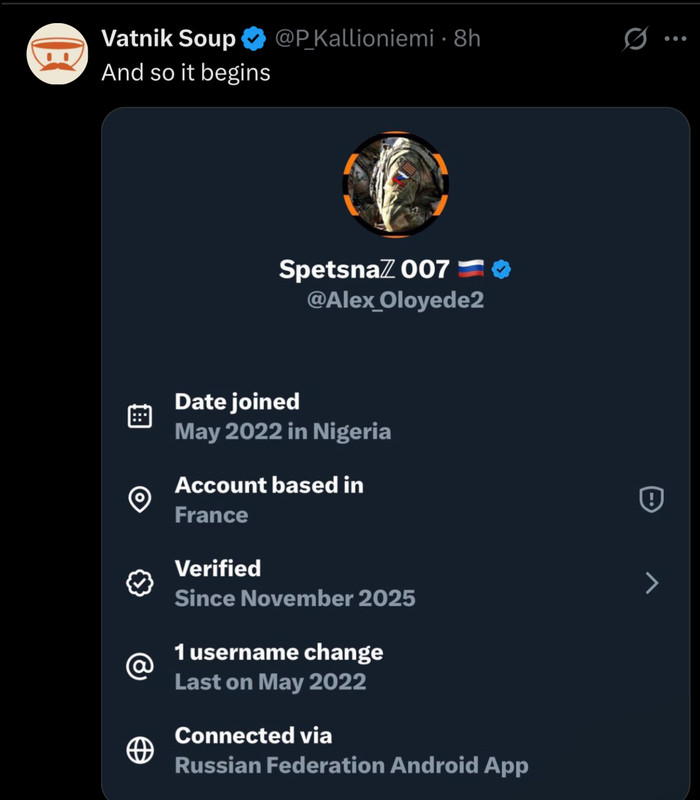Click the location pin icon
This screenshot has height=800, width=700.
[x=140, y=500]
